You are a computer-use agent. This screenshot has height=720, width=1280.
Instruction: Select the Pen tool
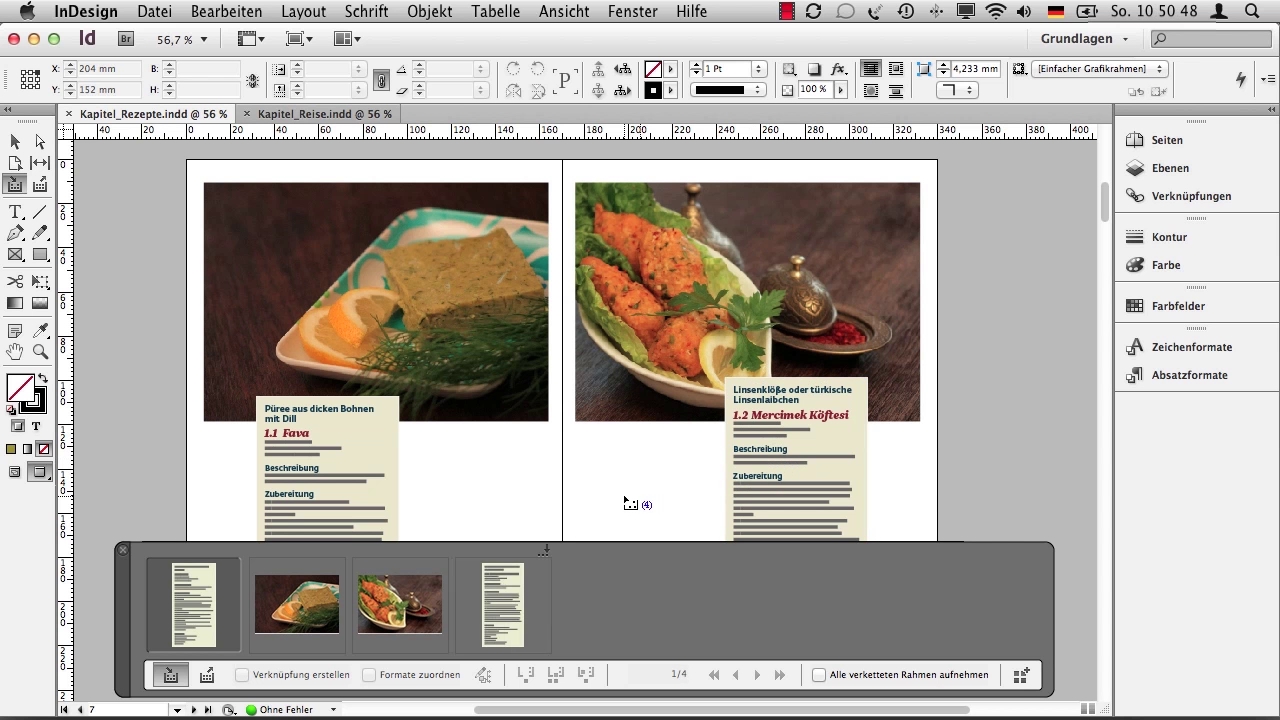[x=15, y=233]
